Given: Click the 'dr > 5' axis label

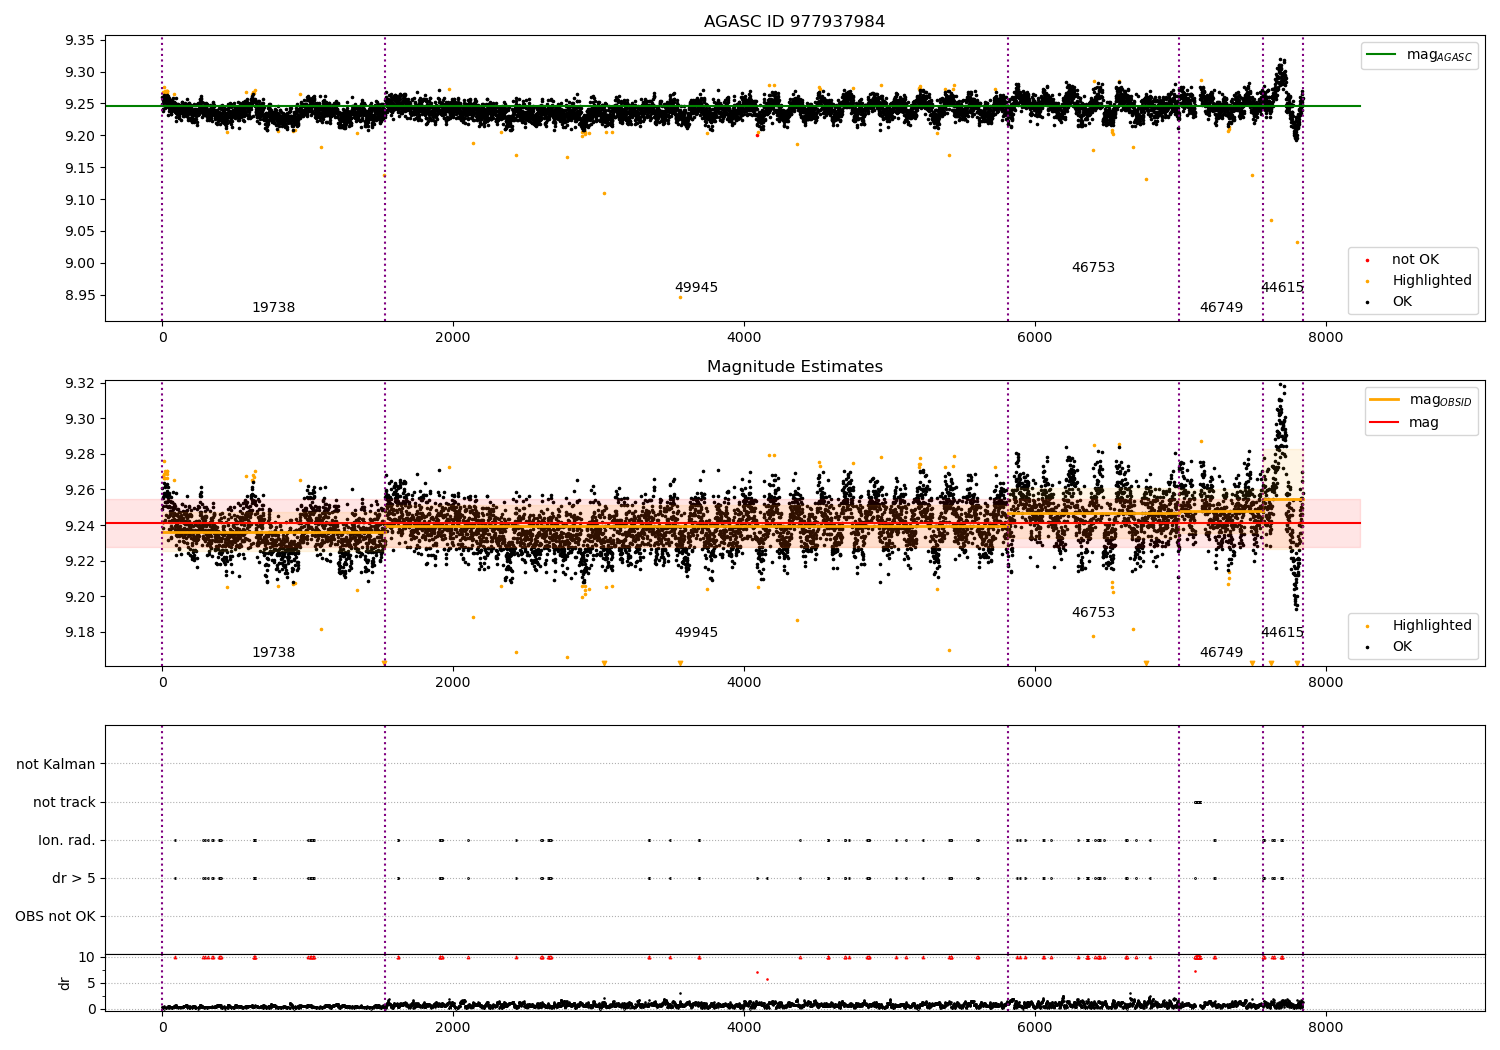Looking at the screenshot, I should [74, 878].
